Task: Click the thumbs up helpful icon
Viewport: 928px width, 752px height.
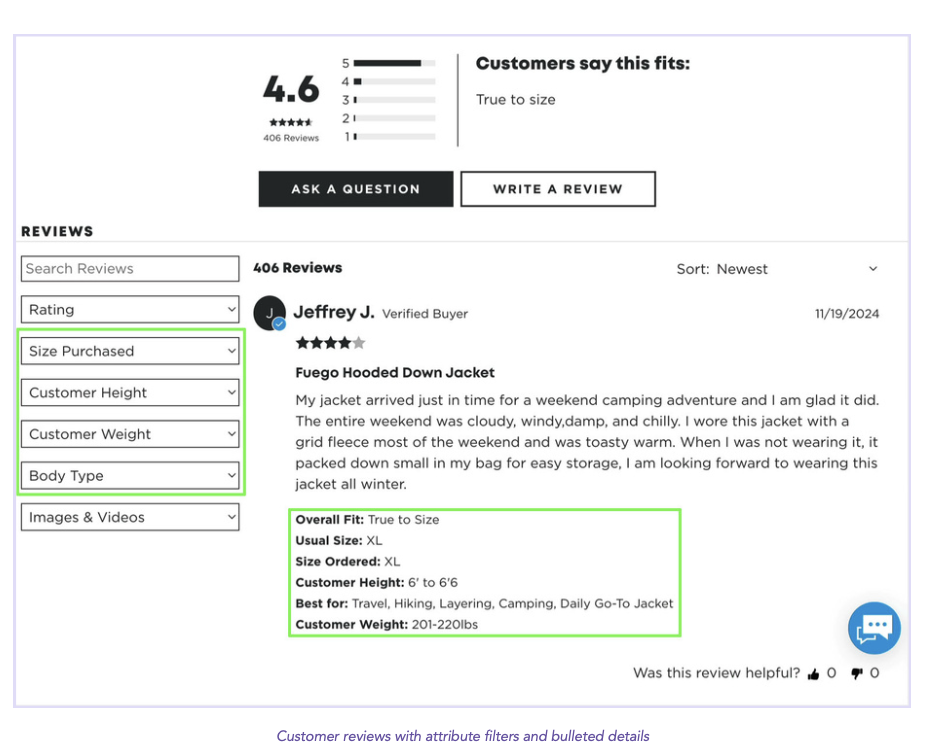Action: [x=813, y=674]
